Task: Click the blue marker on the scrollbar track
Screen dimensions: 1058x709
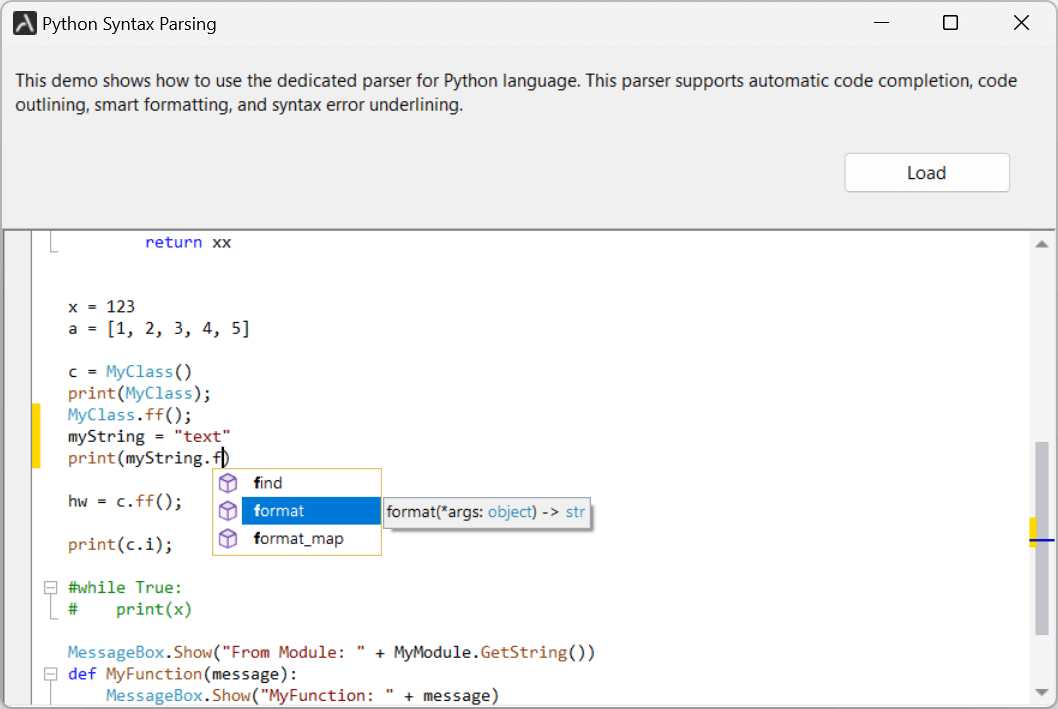Action: point(1042,540)
